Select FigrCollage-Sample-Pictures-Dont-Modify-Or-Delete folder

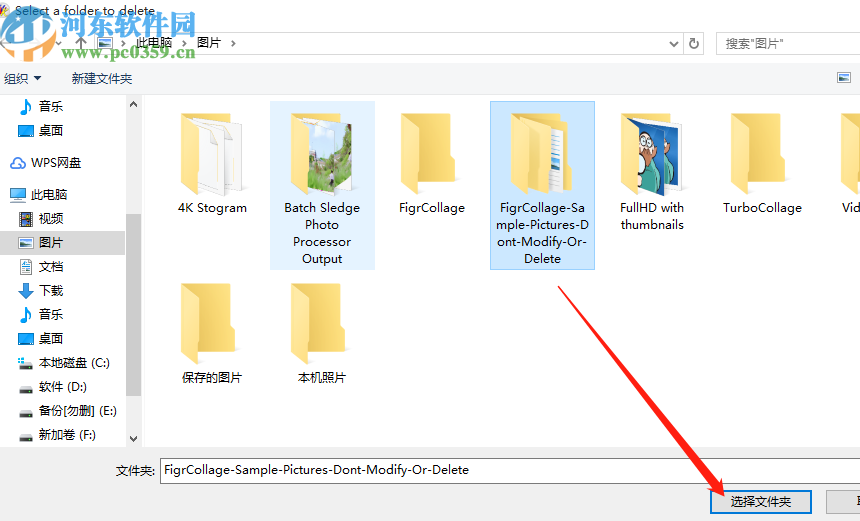click(542, 185)
